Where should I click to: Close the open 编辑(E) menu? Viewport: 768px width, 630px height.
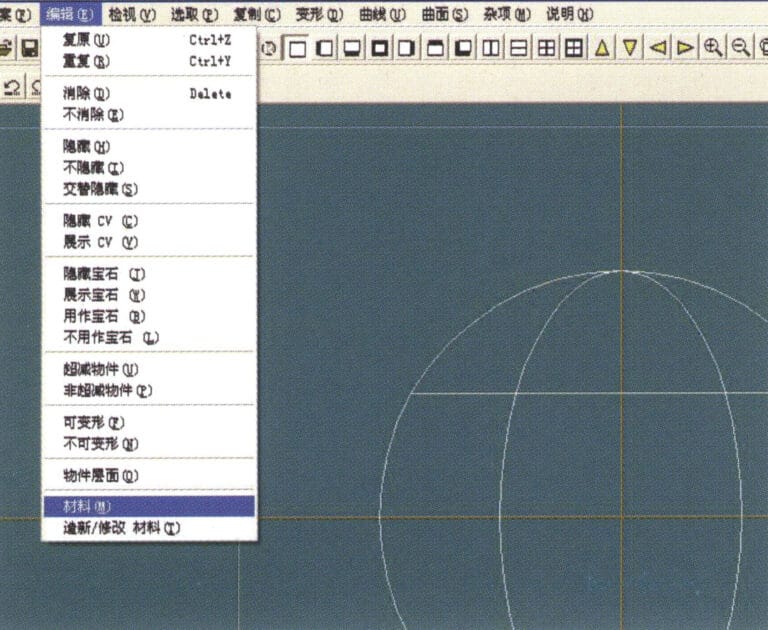[71, 14]
